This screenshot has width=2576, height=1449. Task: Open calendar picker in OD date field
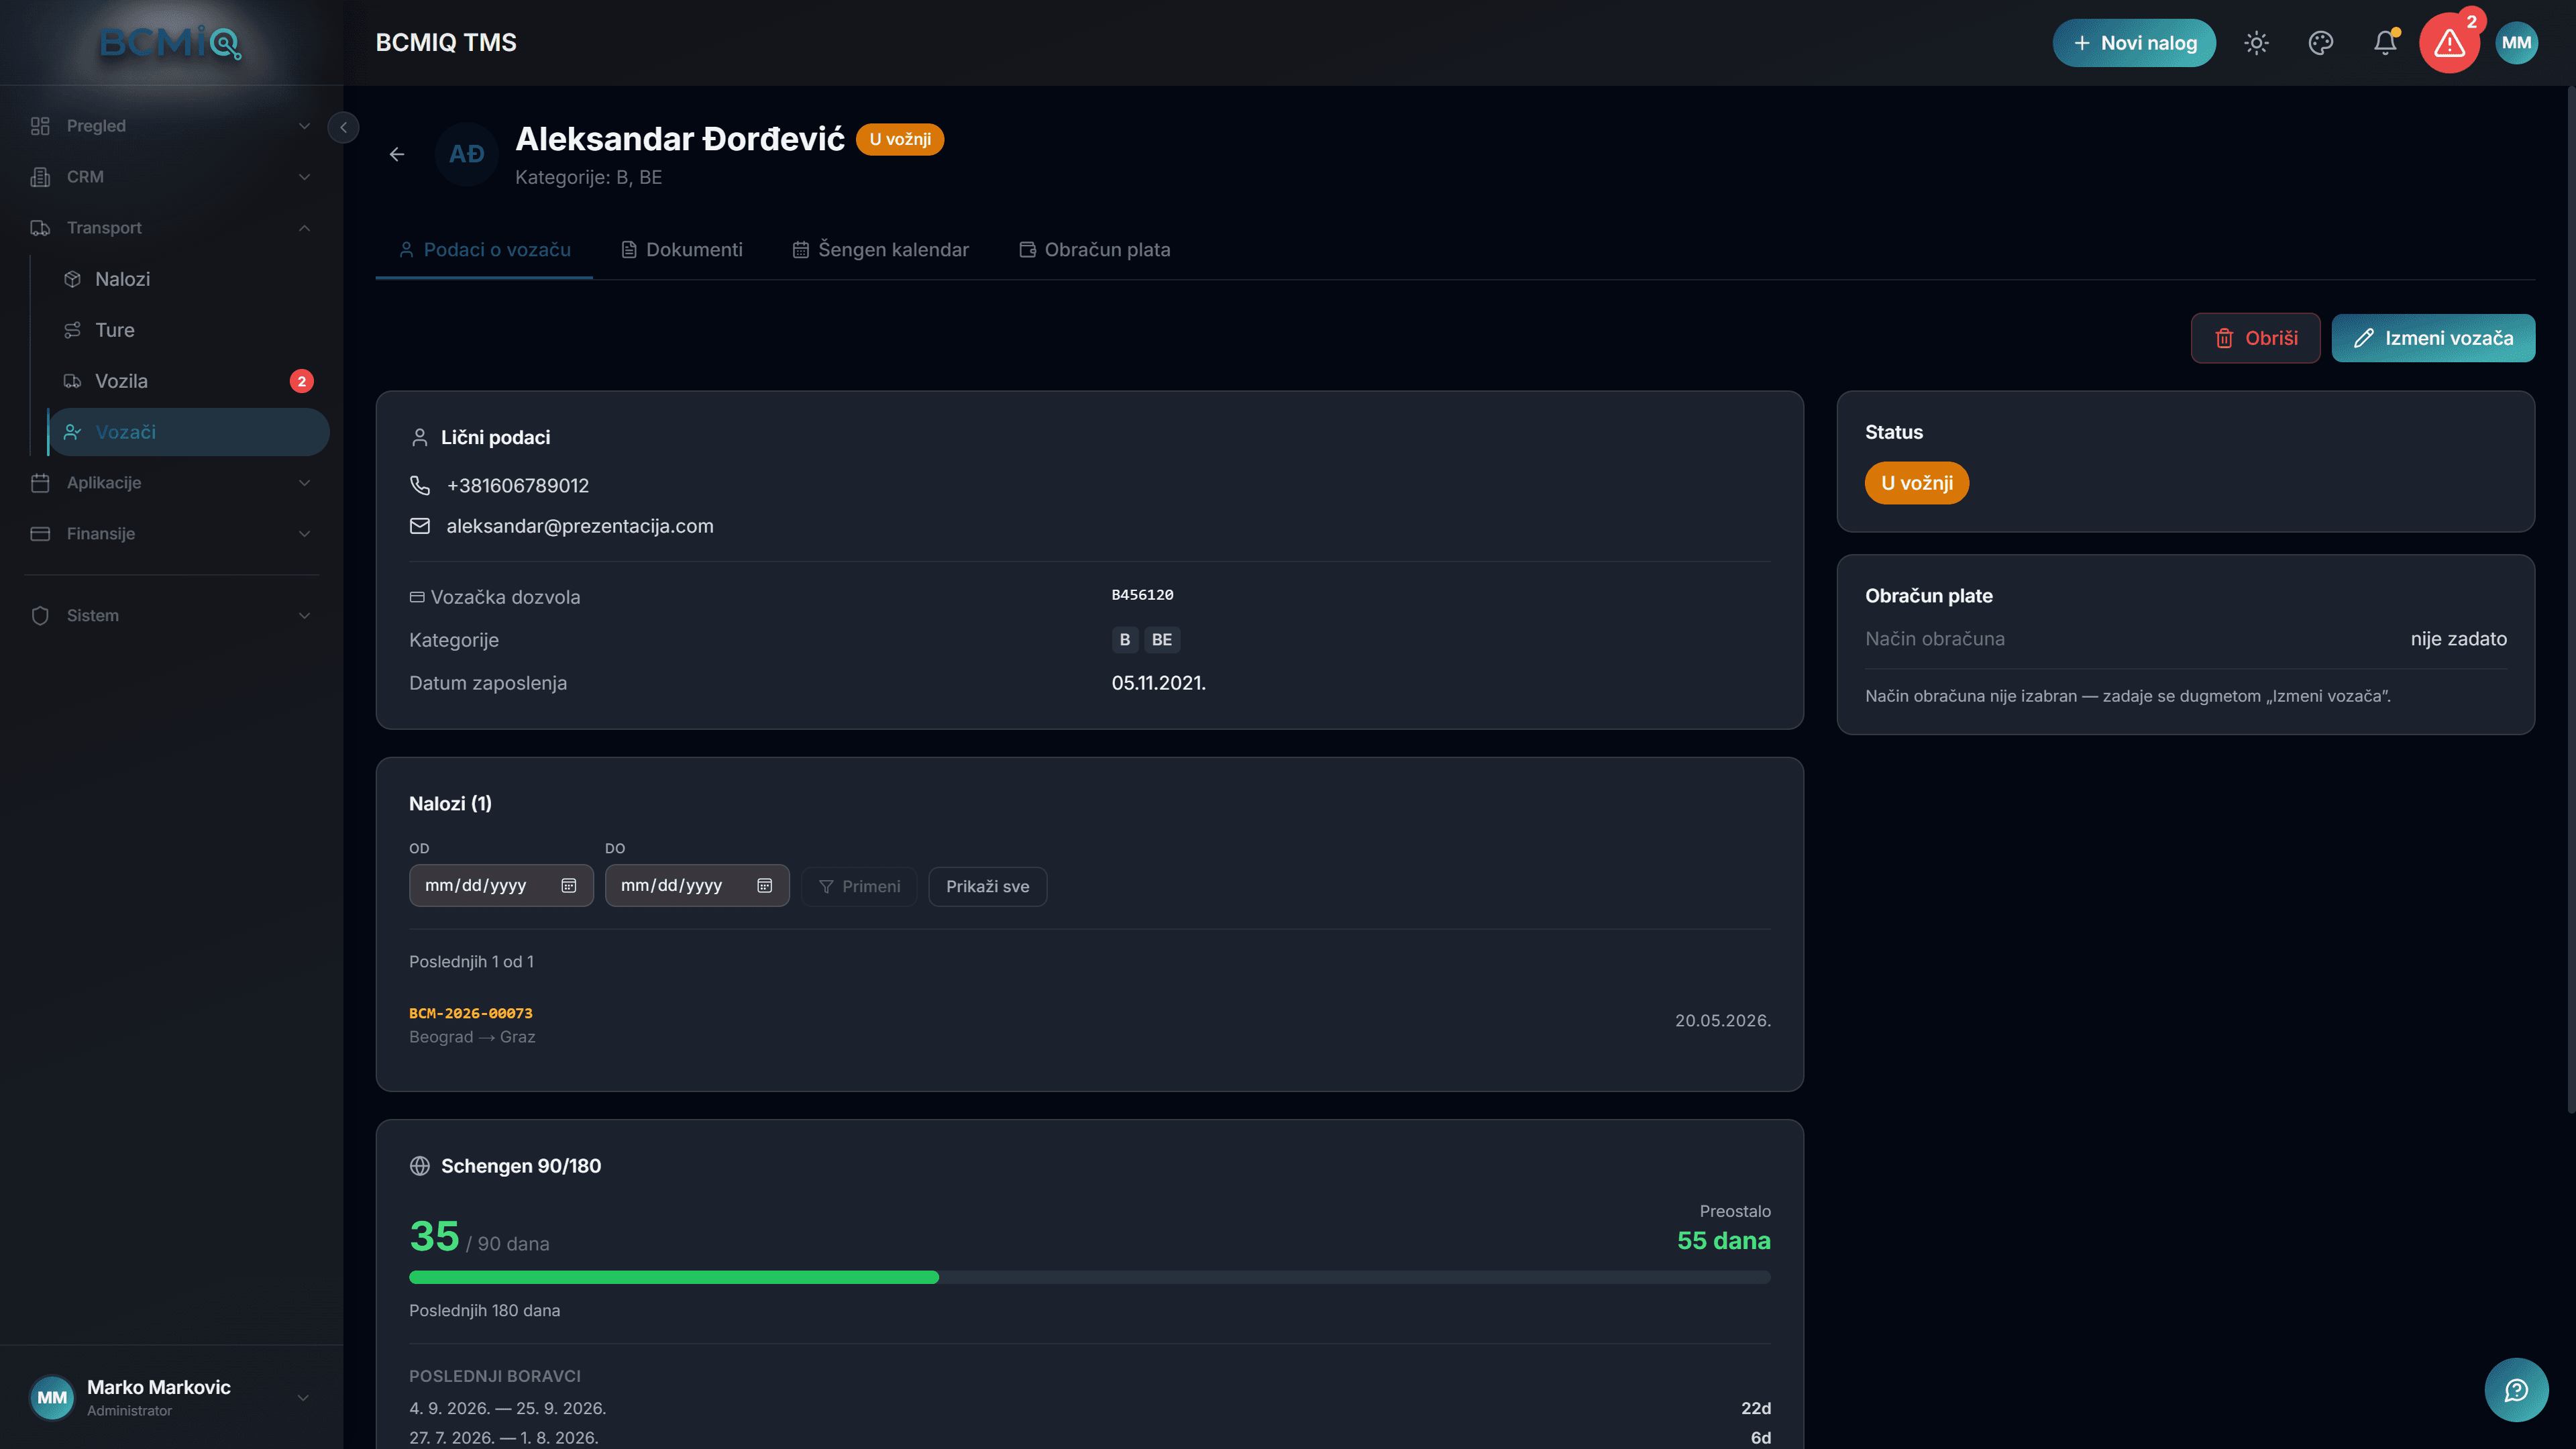point(569,886)
